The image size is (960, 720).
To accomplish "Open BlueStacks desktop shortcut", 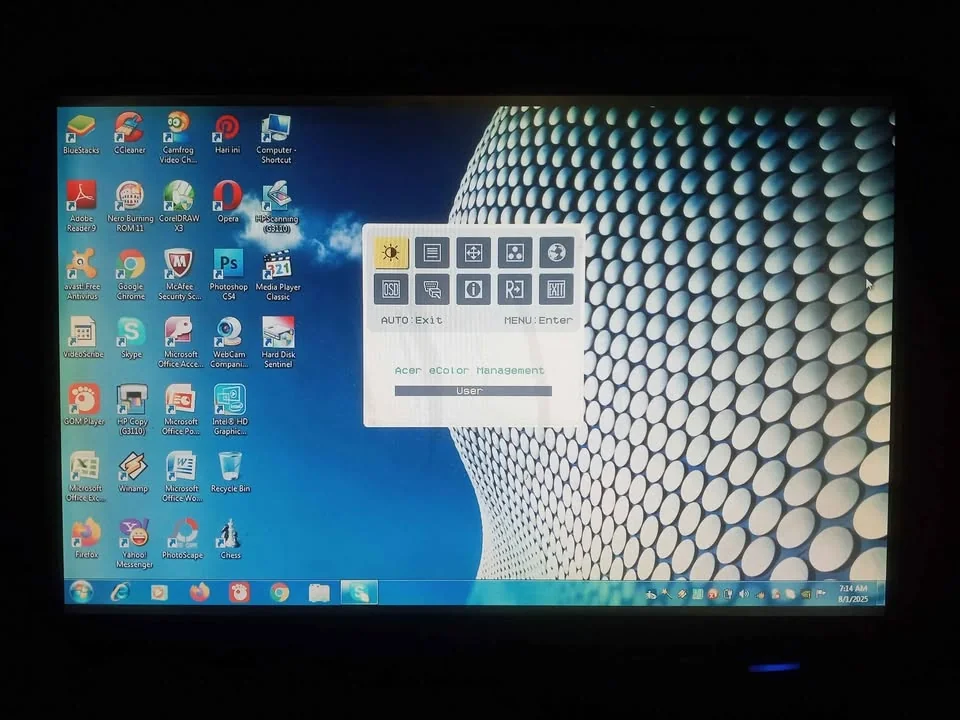I will (x=81, y=133).
